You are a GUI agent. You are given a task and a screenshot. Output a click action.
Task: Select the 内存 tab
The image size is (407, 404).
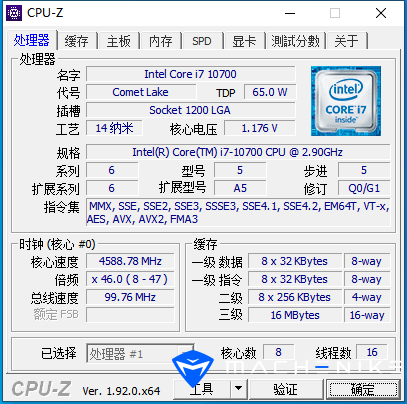pos(161,41)
